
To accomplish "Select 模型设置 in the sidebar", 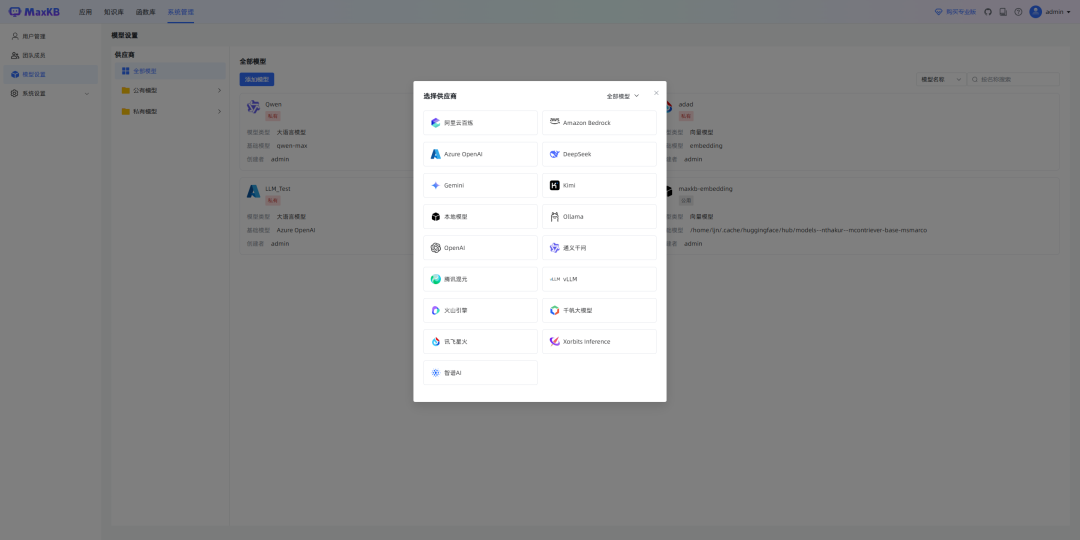I will coord(50,74).
